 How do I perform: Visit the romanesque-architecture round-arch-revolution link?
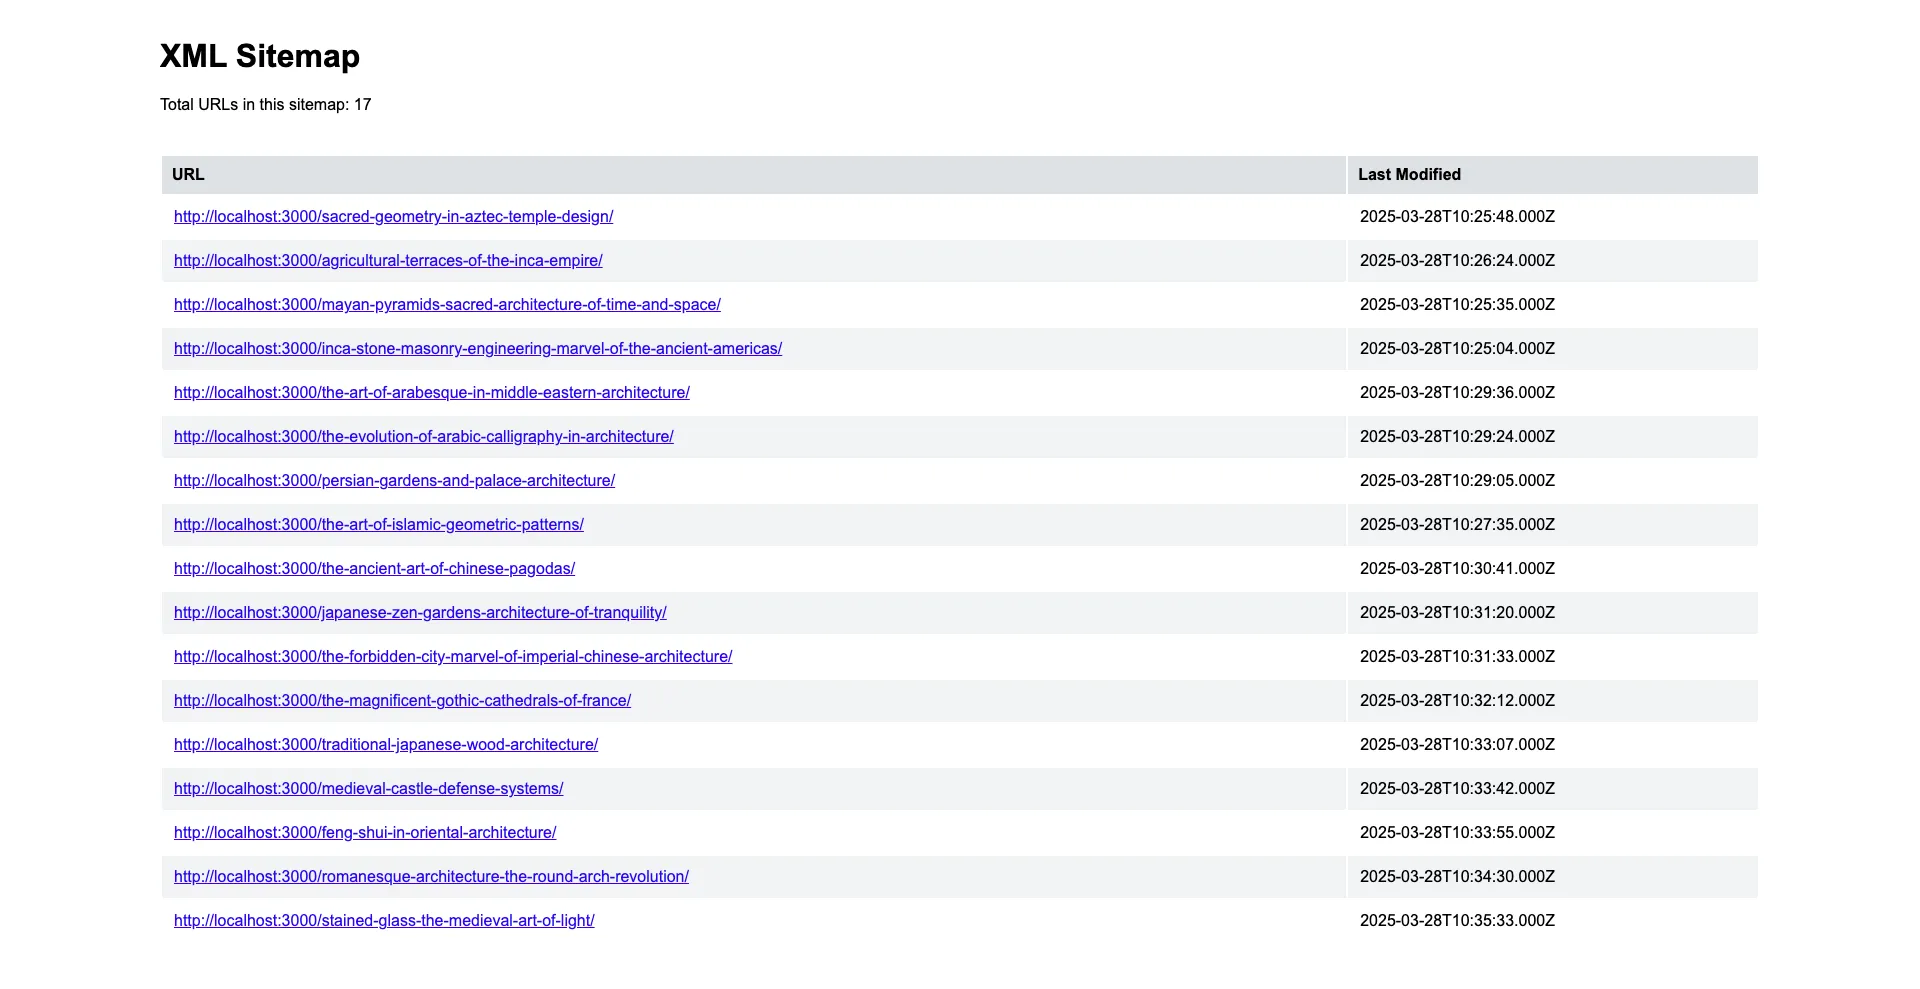pyautogui.click(x=431, y=877)
